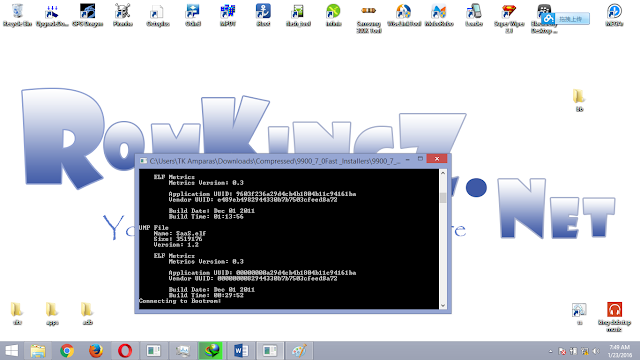
Task: Open the console window system menu icon
Action: [x=143, y=161]
